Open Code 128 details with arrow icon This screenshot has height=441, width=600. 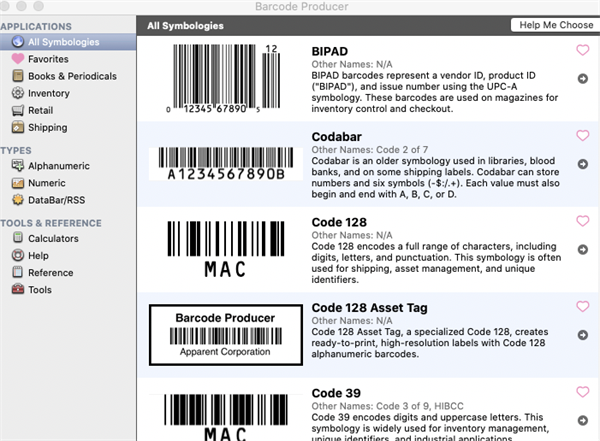point(583,249)
